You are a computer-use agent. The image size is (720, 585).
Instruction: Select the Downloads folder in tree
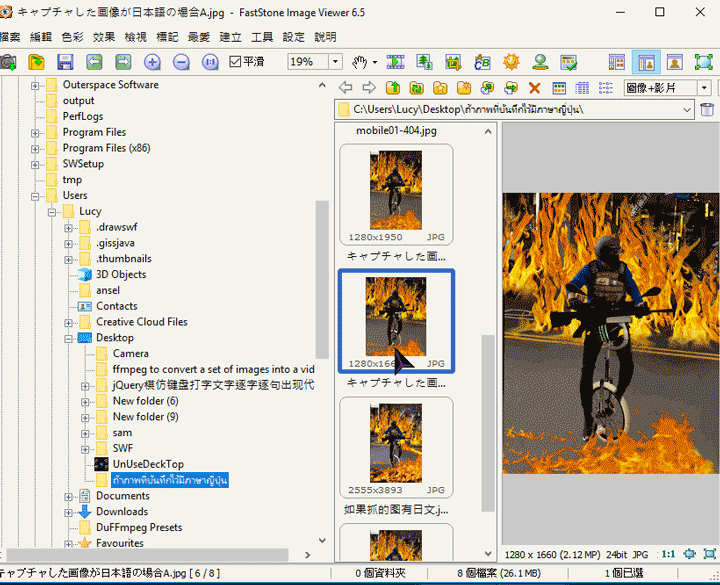point(121,512)
